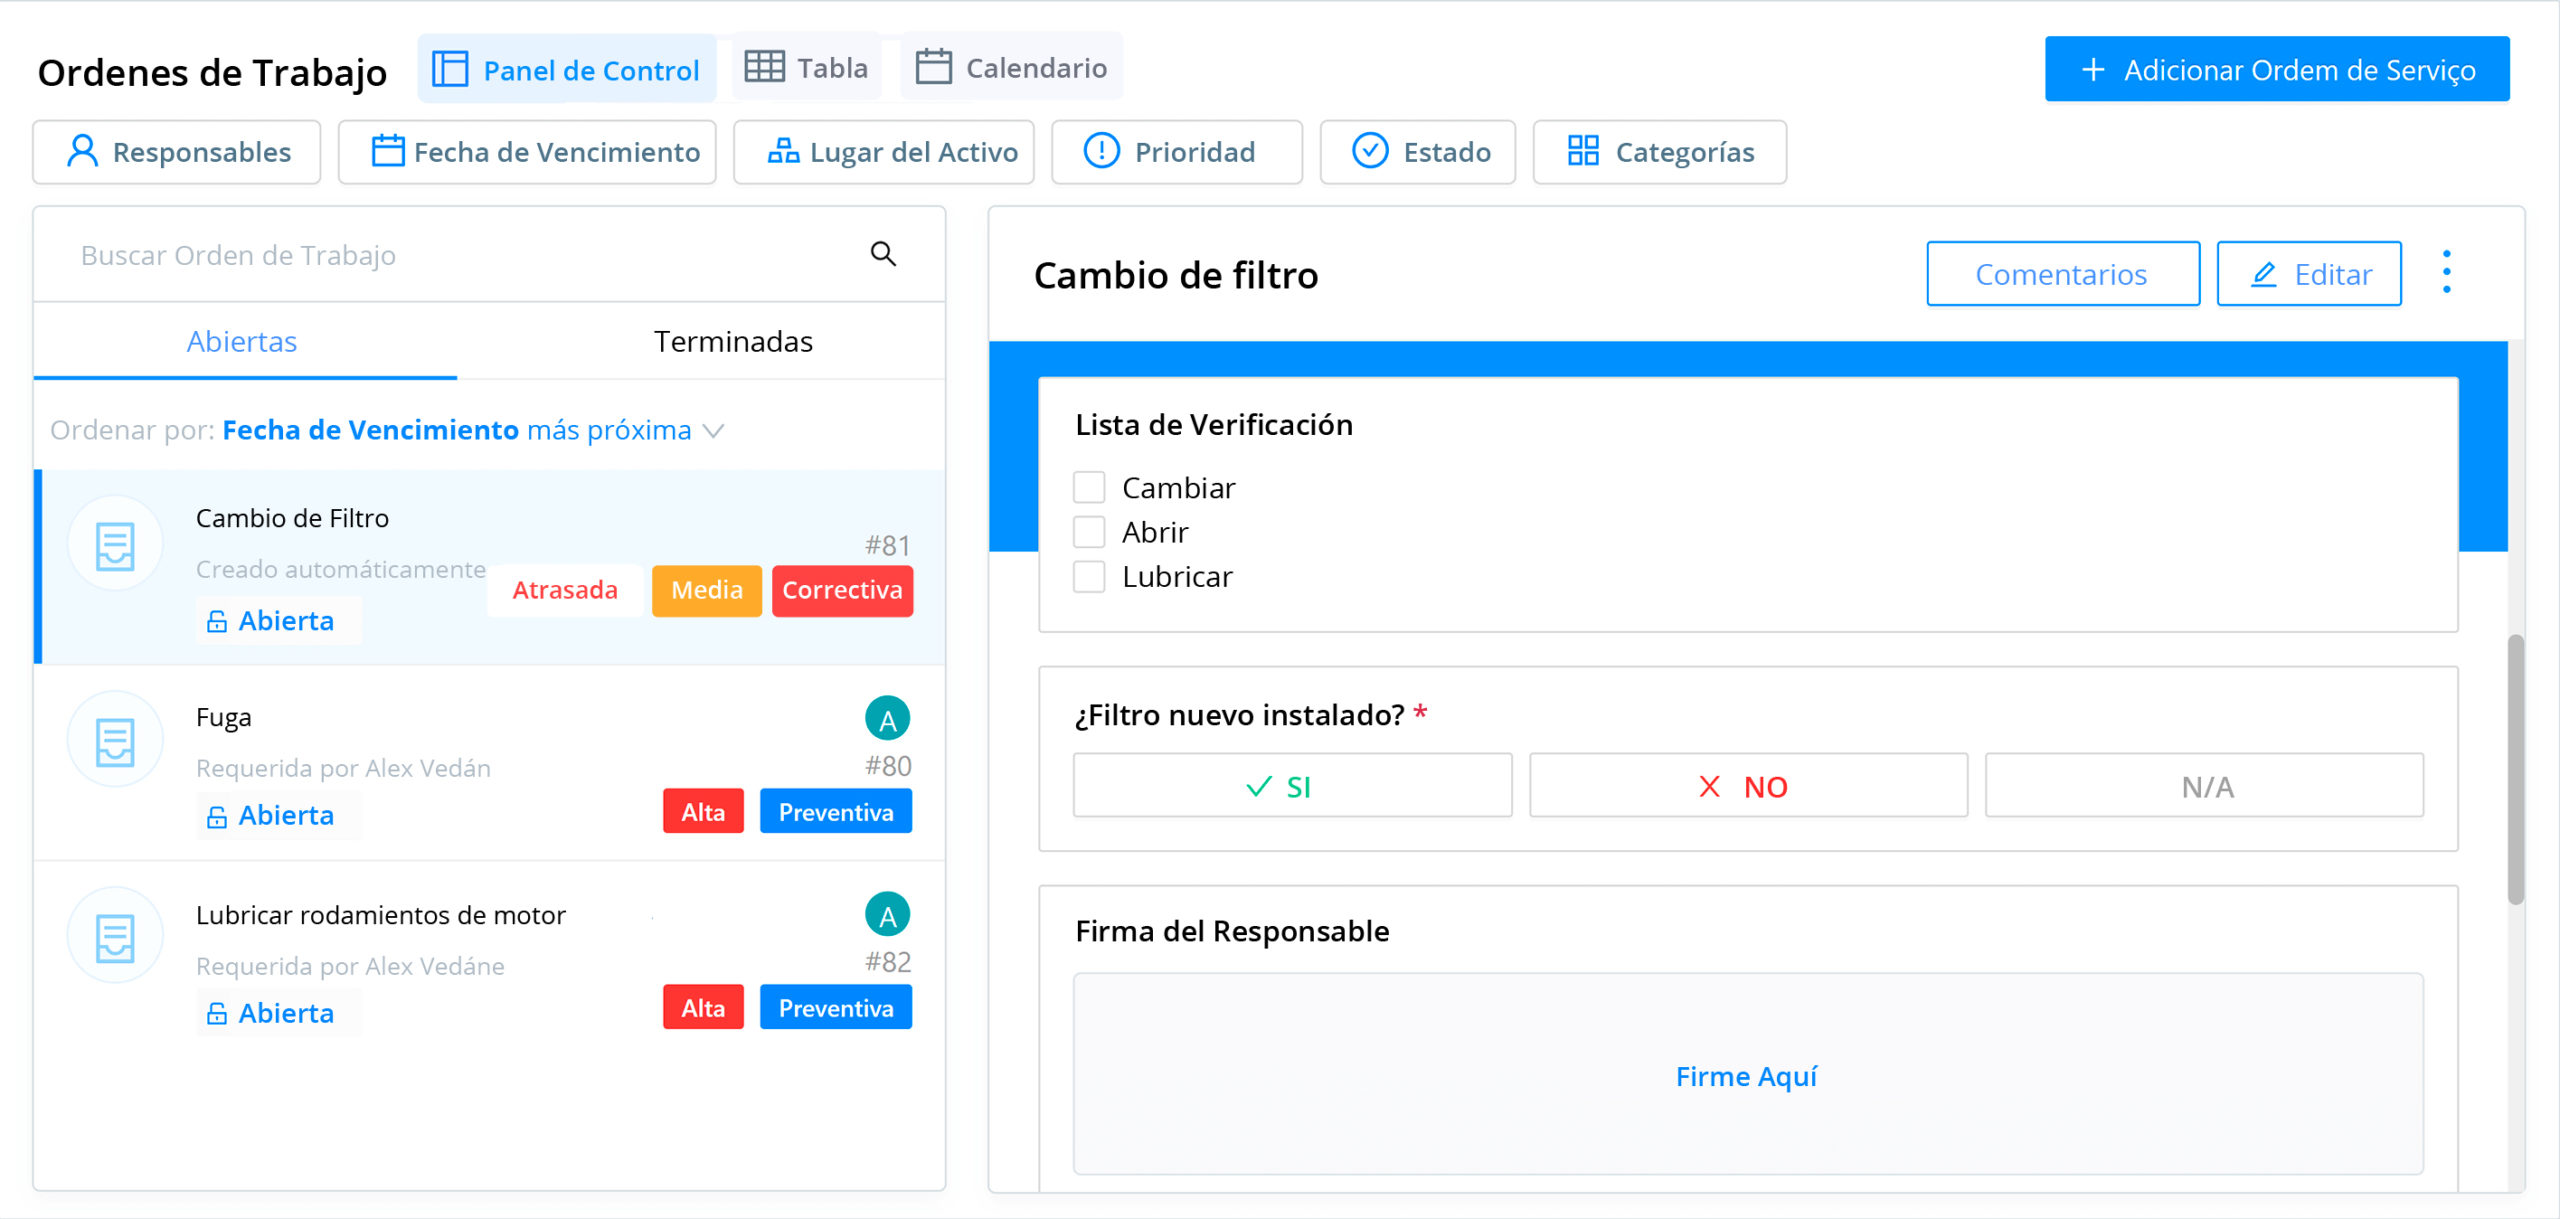
Task: Click the avatar A on order #82
Action: pos(887,915)
